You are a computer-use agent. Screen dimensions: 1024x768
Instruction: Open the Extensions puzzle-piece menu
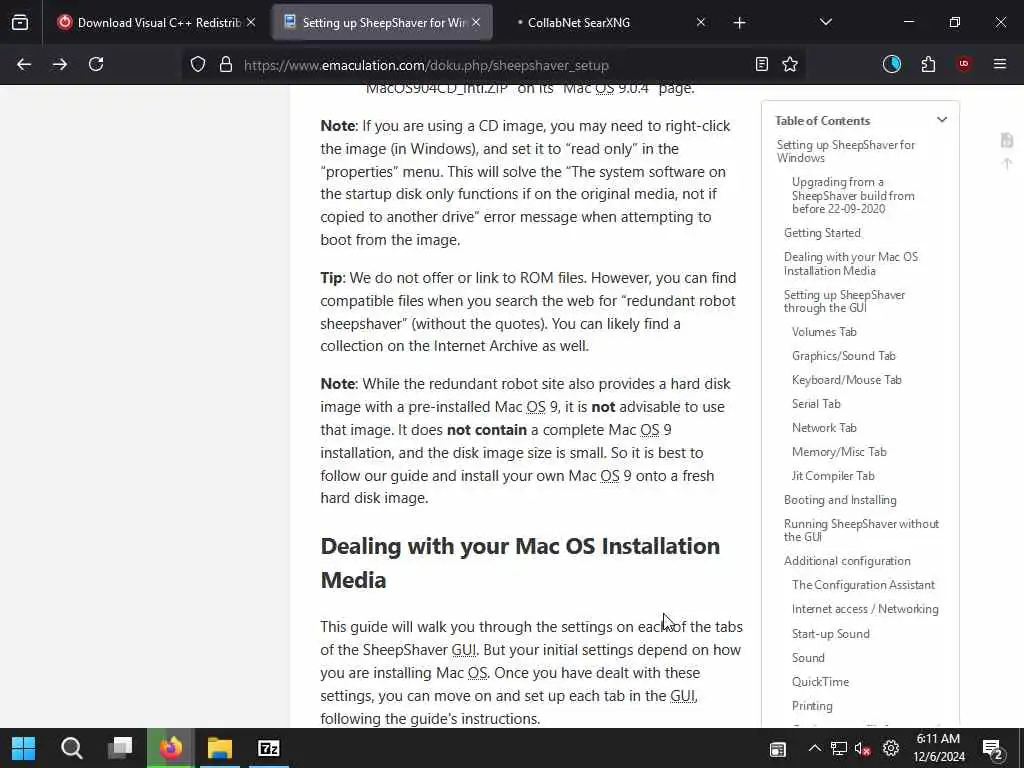(928, 64)
